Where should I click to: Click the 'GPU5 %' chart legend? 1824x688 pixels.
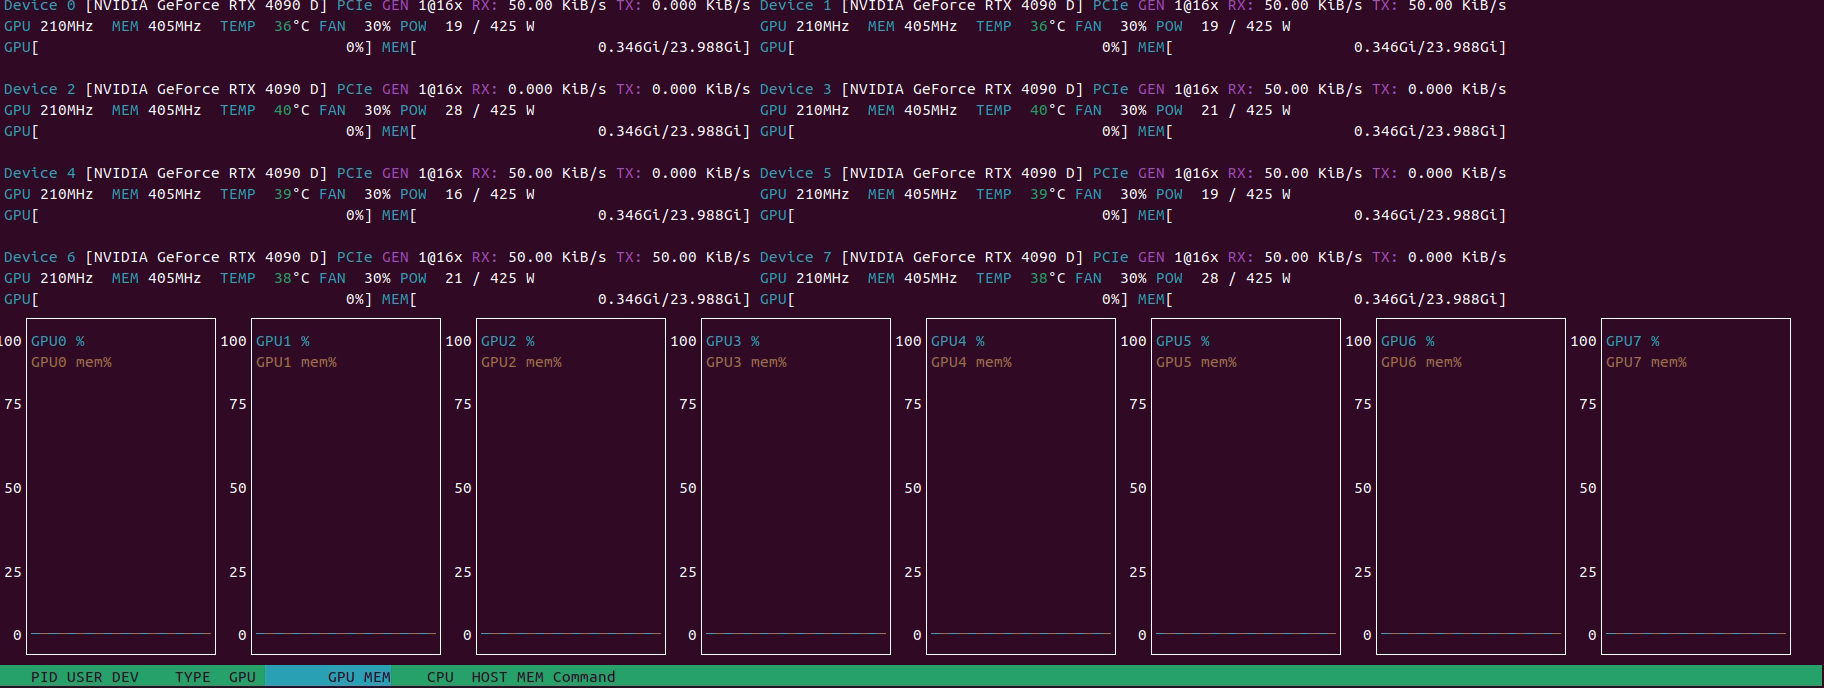tap(1183, 341)
